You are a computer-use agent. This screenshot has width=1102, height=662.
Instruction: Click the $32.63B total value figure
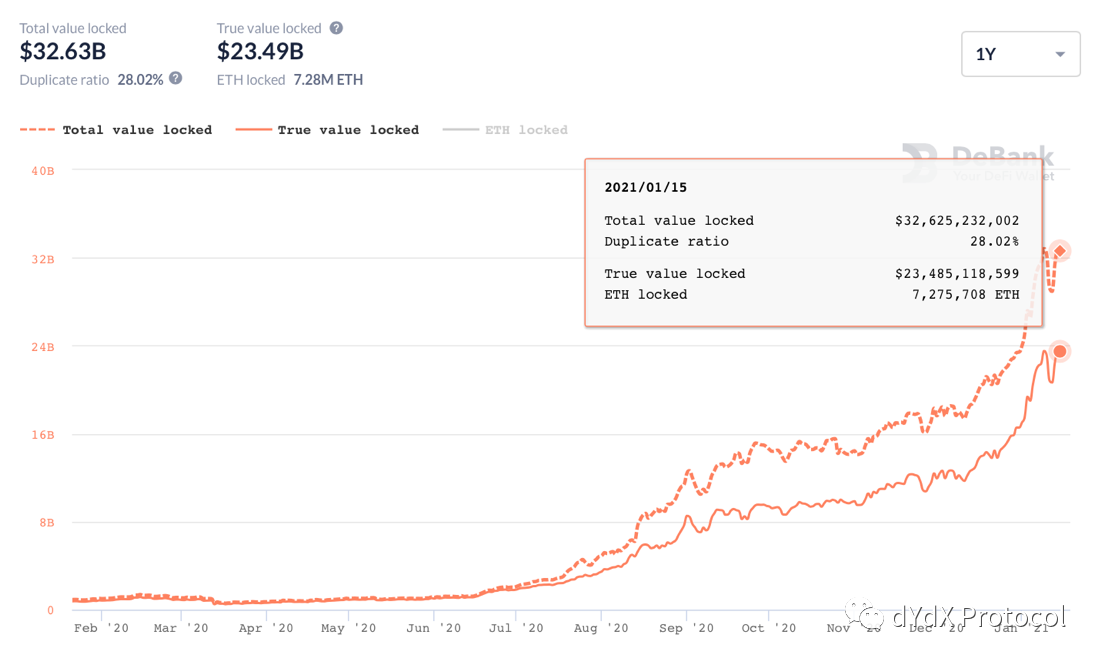63,52
